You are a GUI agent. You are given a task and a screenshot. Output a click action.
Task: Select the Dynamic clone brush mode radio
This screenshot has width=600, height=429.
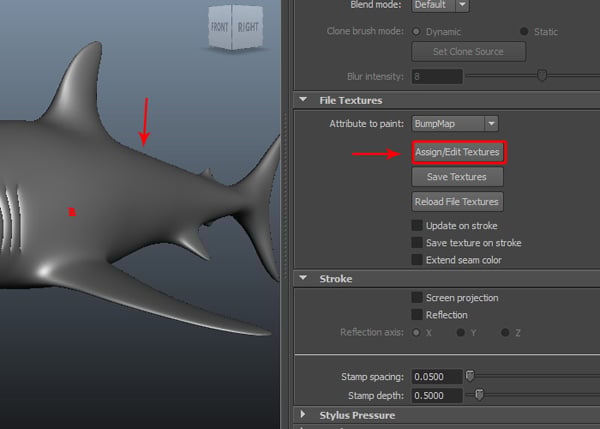tap(416, 31)
